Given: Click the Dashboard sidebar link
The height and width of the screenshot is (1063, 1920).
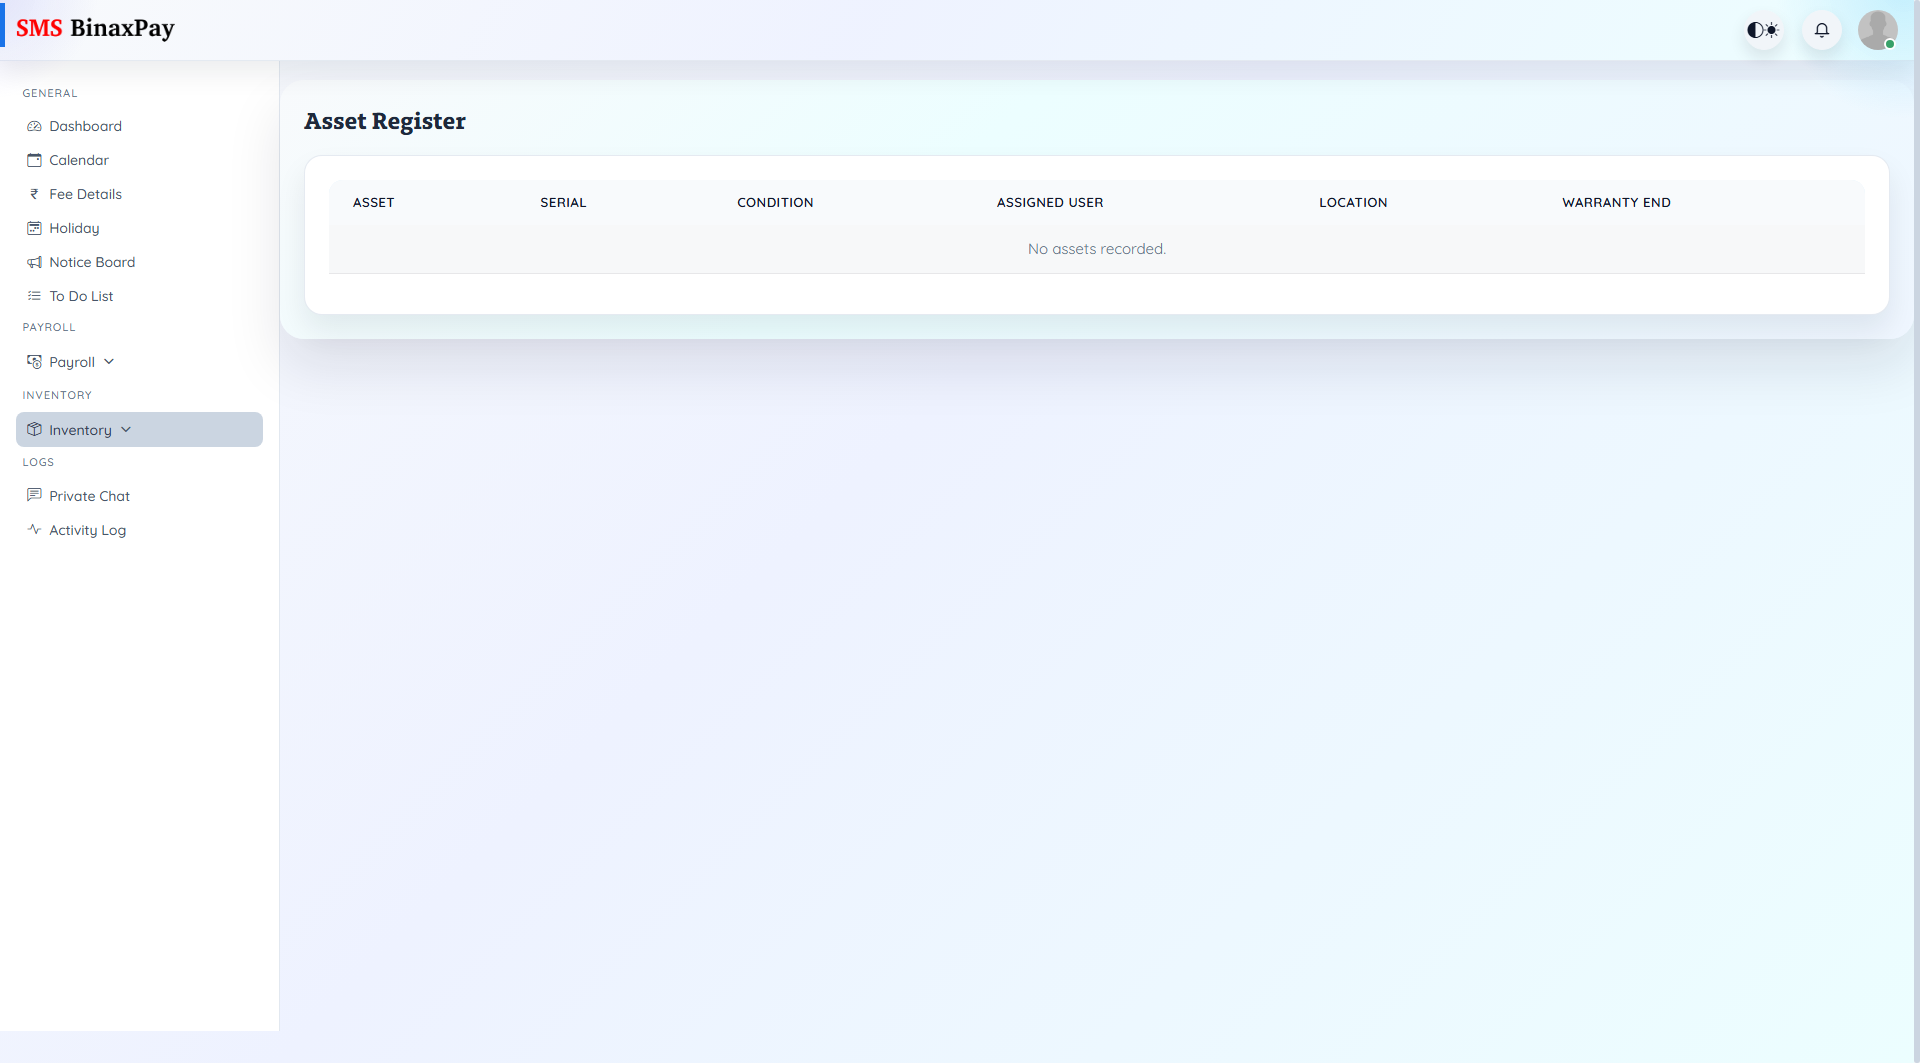Looking at the screenshot, I should coord(85,126).
